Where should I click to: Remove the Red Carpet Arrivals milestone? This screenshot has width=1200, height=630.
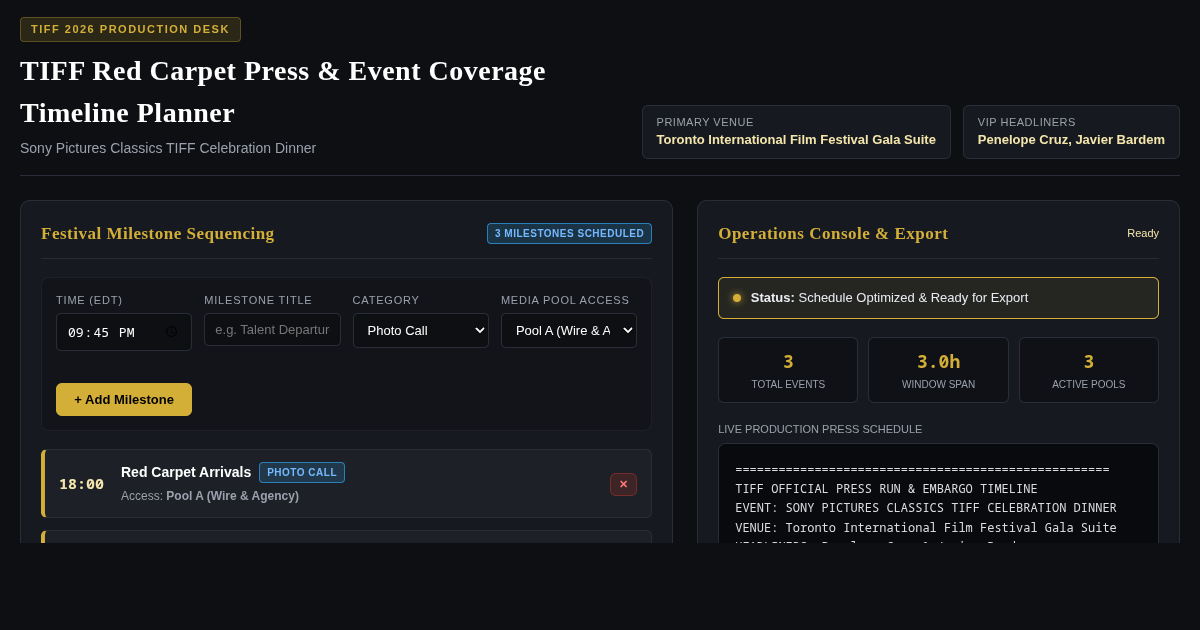(623, 484)
